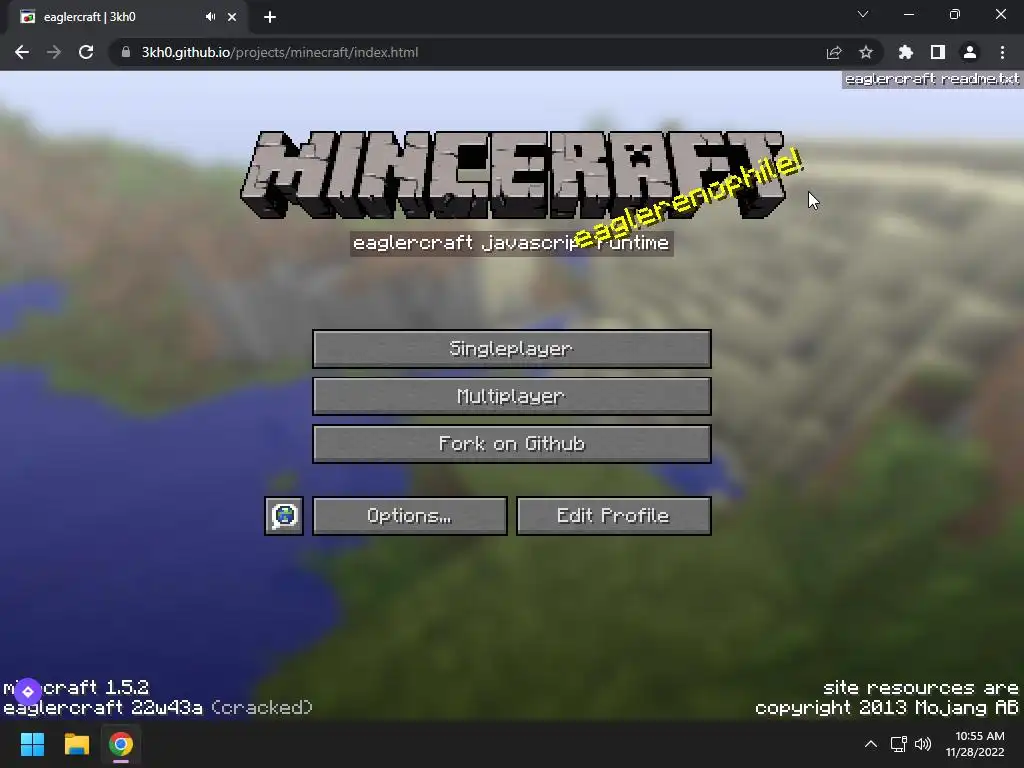Click the 'eaglercraft javascript runtime' subtitle
The height and width of the screenshot is (768, 1024).
(x=511, y=244)
